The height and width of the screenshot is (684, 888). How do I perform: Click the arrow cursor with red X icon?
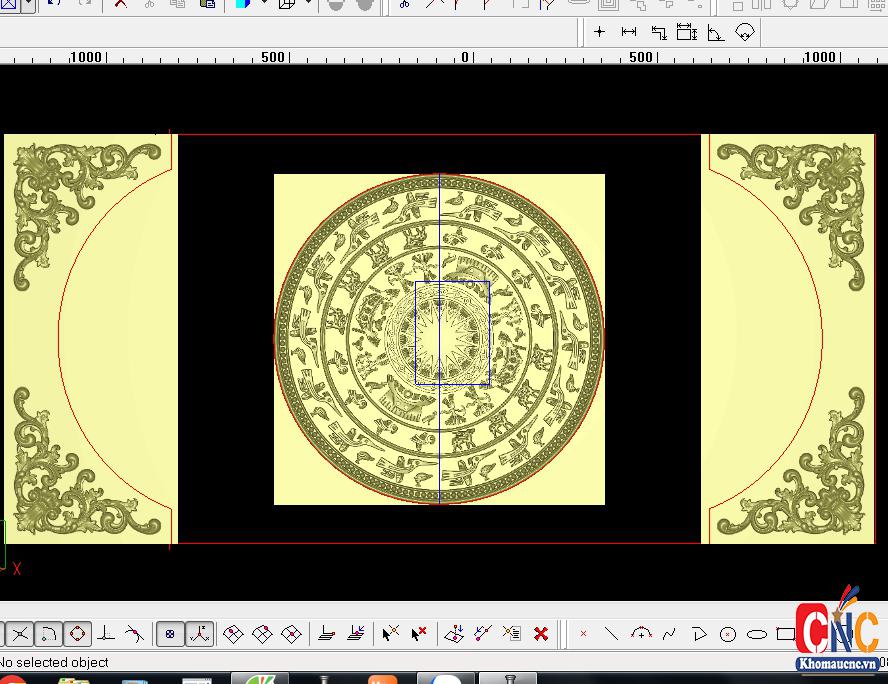(x=419, y=634)
